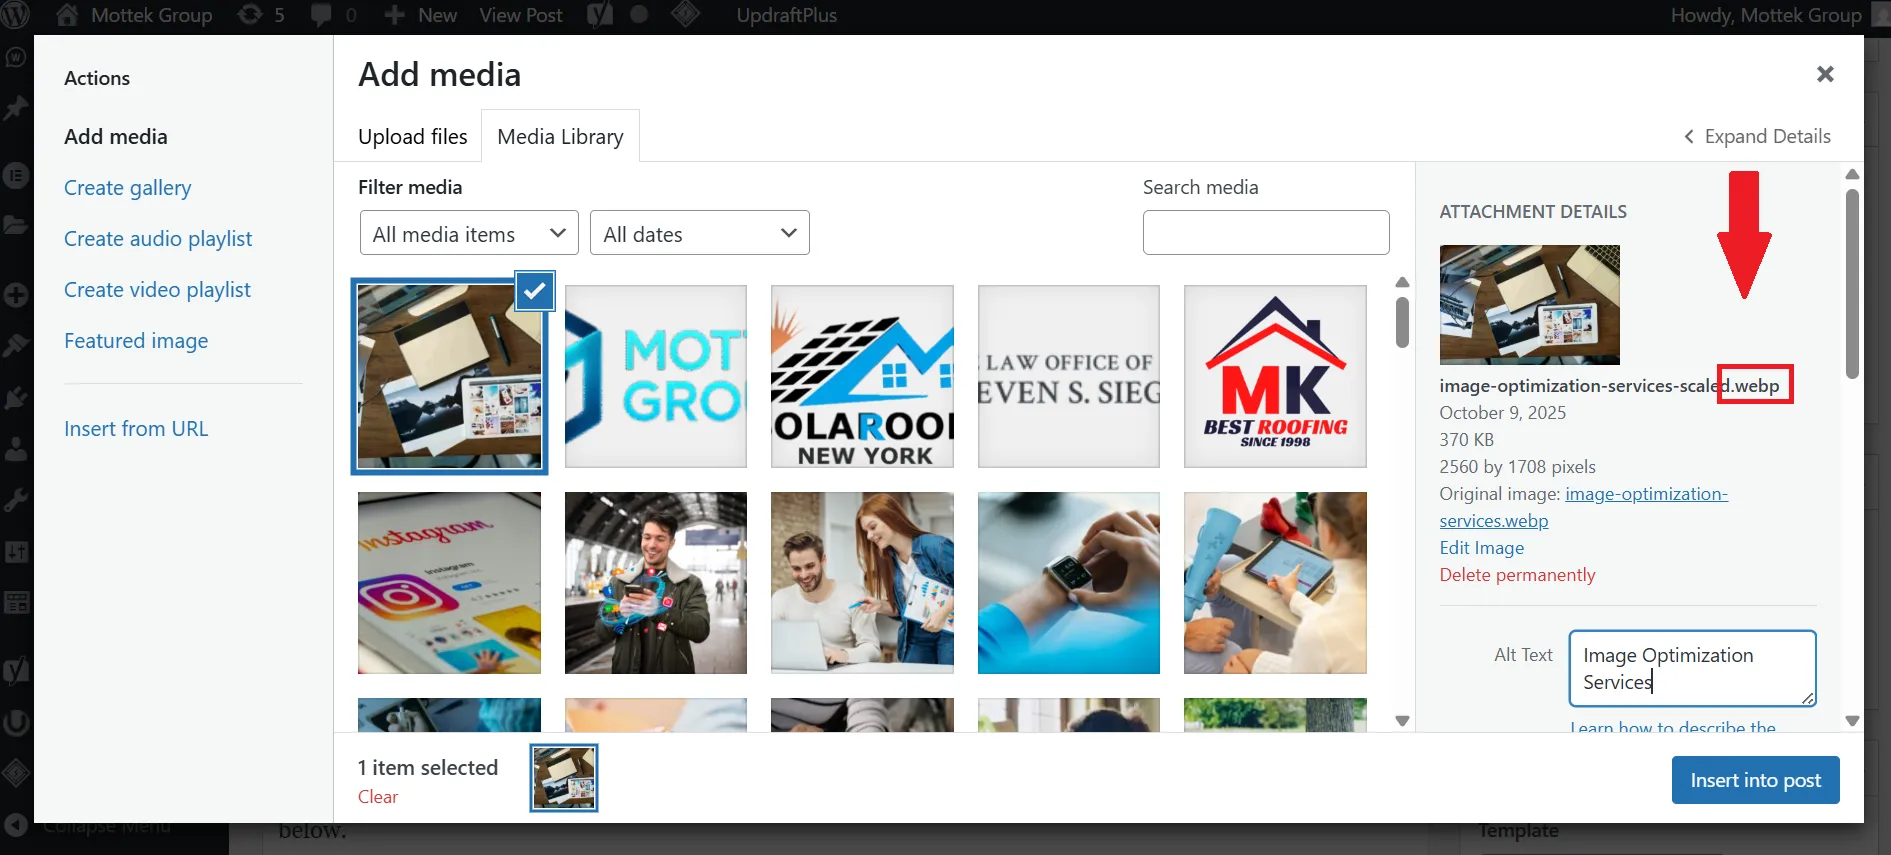Viewport: 1891px width, 855px height.
Task: Select the Instagram screen thumbnail
Action: click(449, 583)
